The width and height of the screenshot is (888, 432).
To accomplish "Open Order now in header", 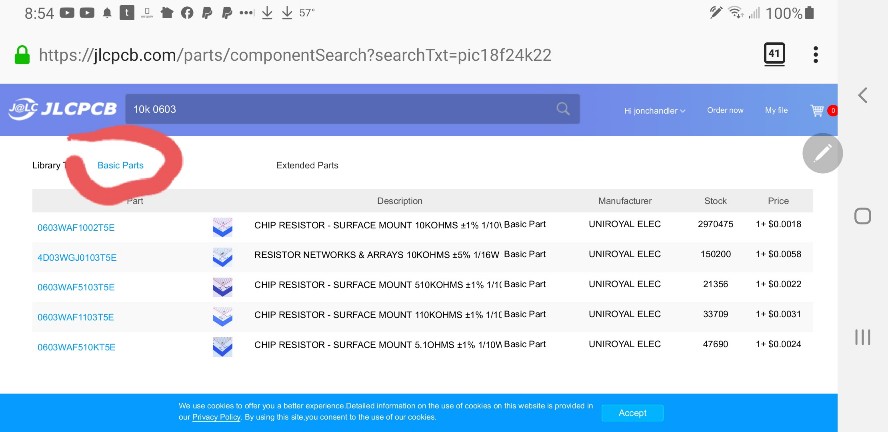I will pyautogui.click(x=725, y=110).
